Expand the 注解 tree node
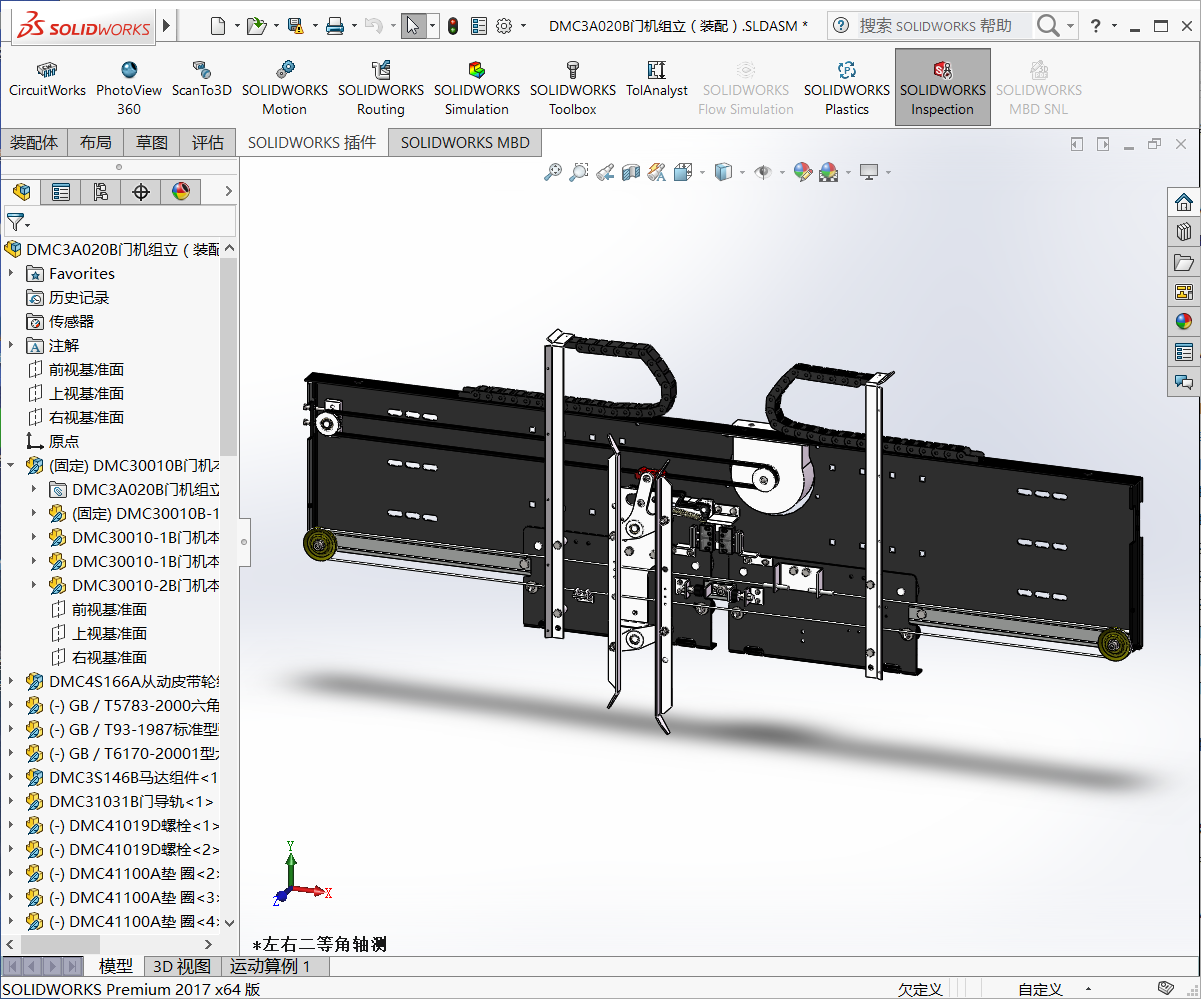 11,345
